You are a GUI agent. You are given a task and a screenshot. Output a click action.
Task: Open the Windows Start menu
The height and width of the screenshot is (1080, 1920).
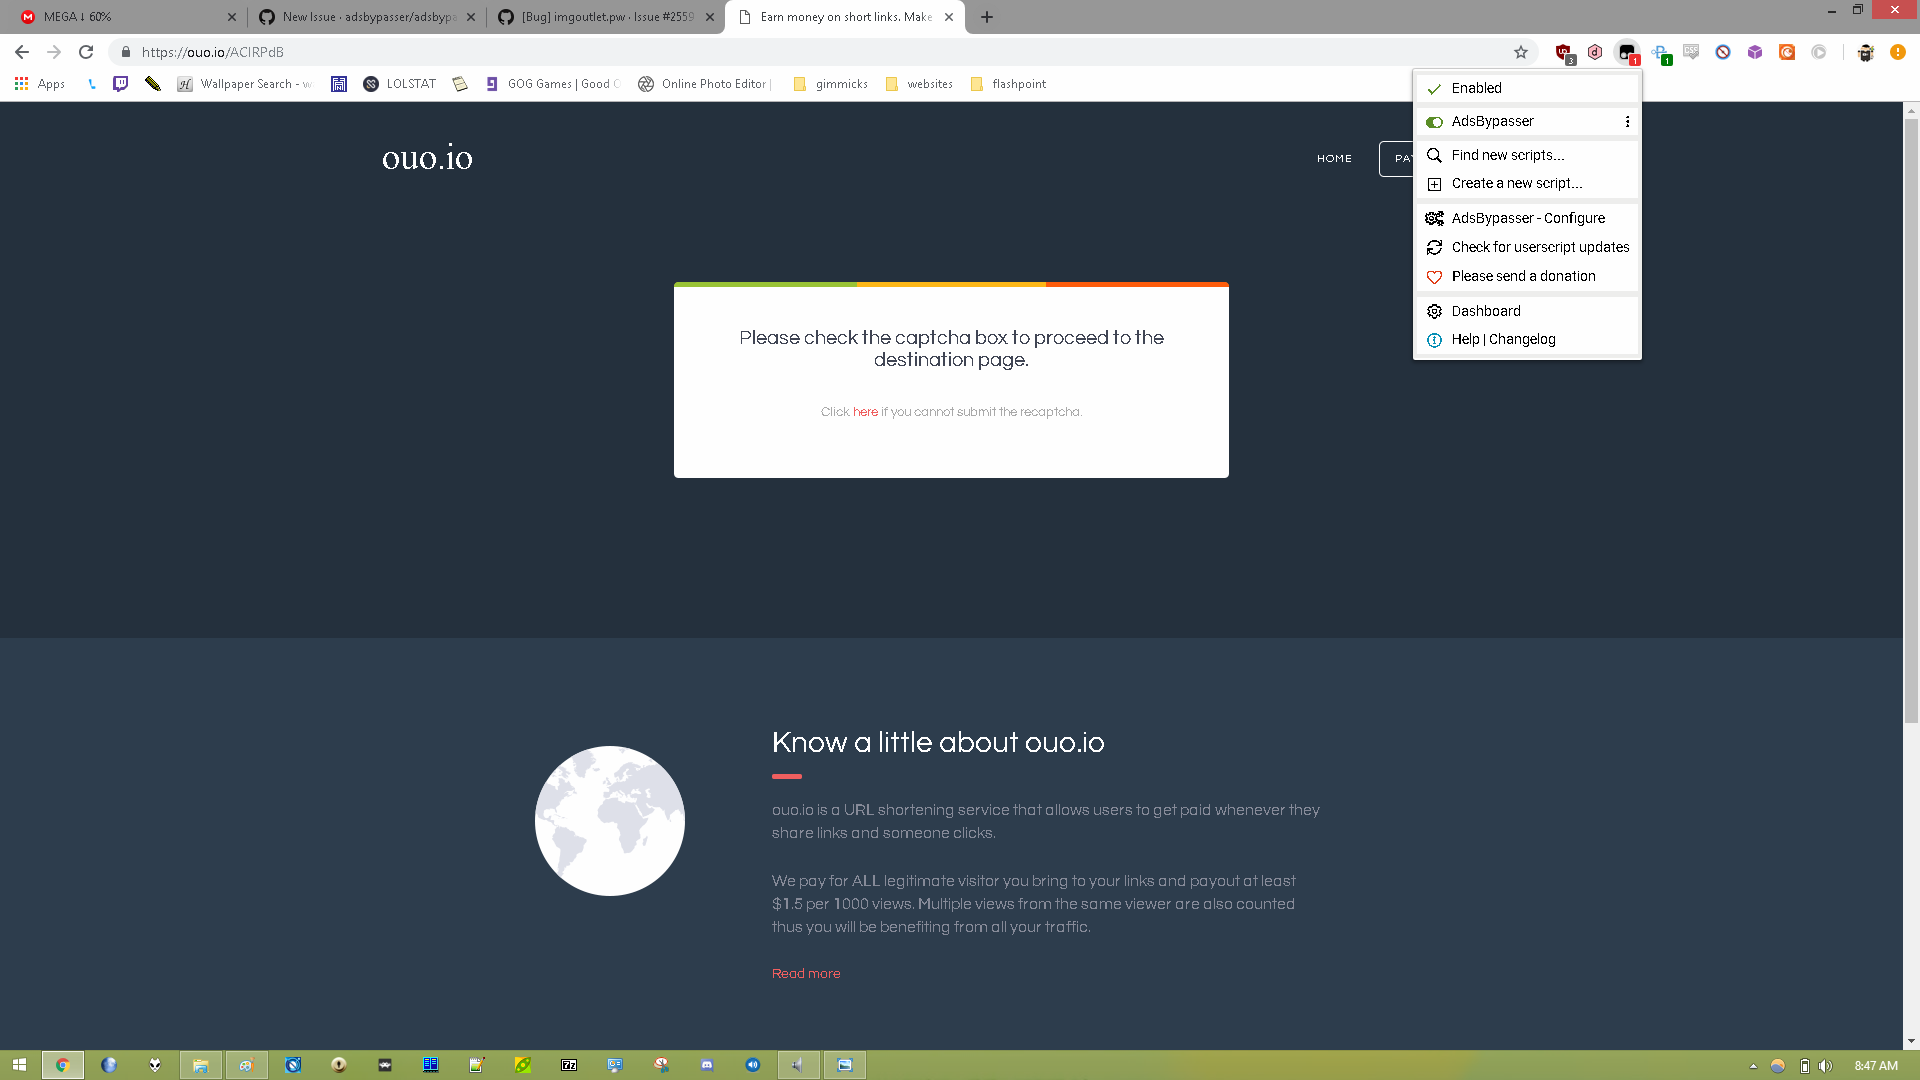click(19, 1064)
